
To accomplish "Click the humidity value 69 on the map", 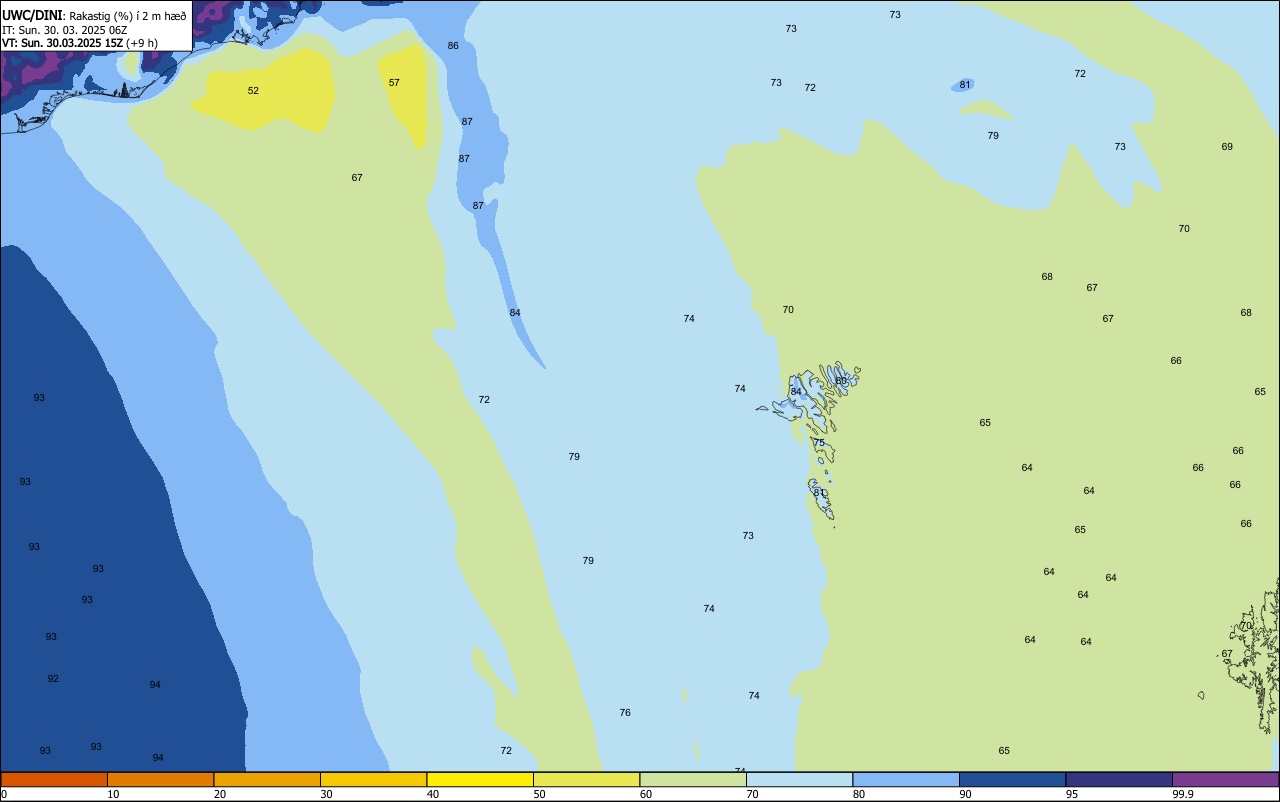I will [1227, 147].
